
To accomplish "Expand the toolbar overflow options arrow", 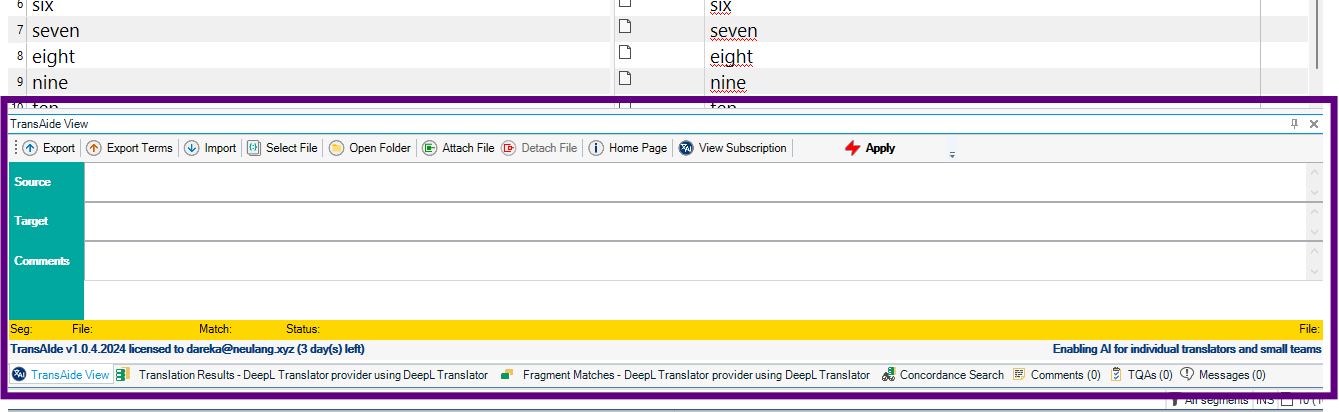I will pyautogui.click(x=952, y=154).
